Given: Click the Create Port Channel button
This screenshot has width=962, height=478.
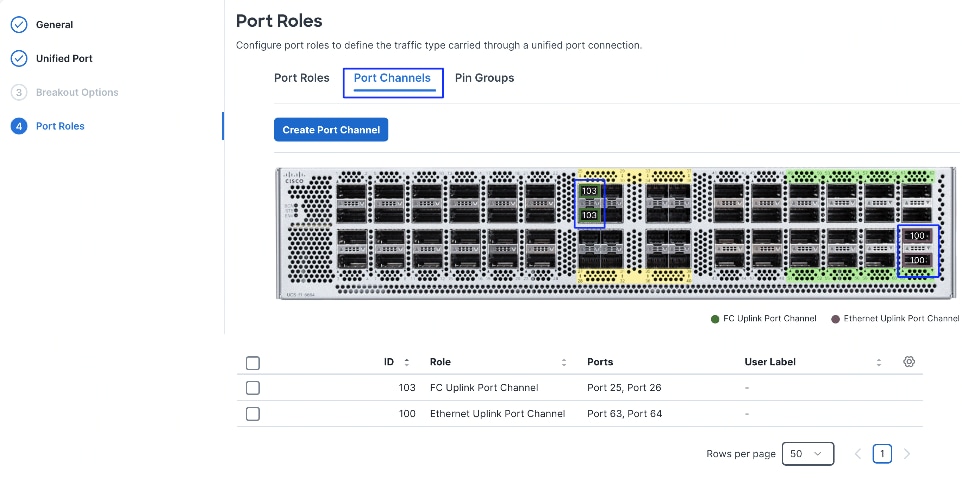Looking at the screenshot, I should click(x=331, y=129).
